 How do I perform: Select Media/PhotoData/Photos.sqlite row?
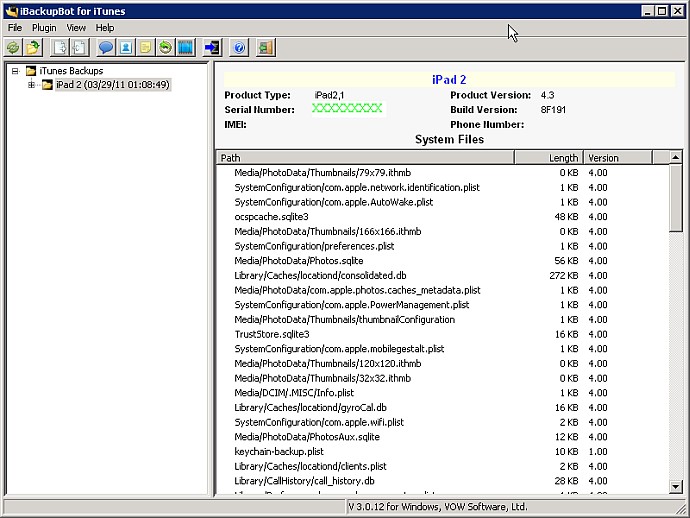pos(442,261)
